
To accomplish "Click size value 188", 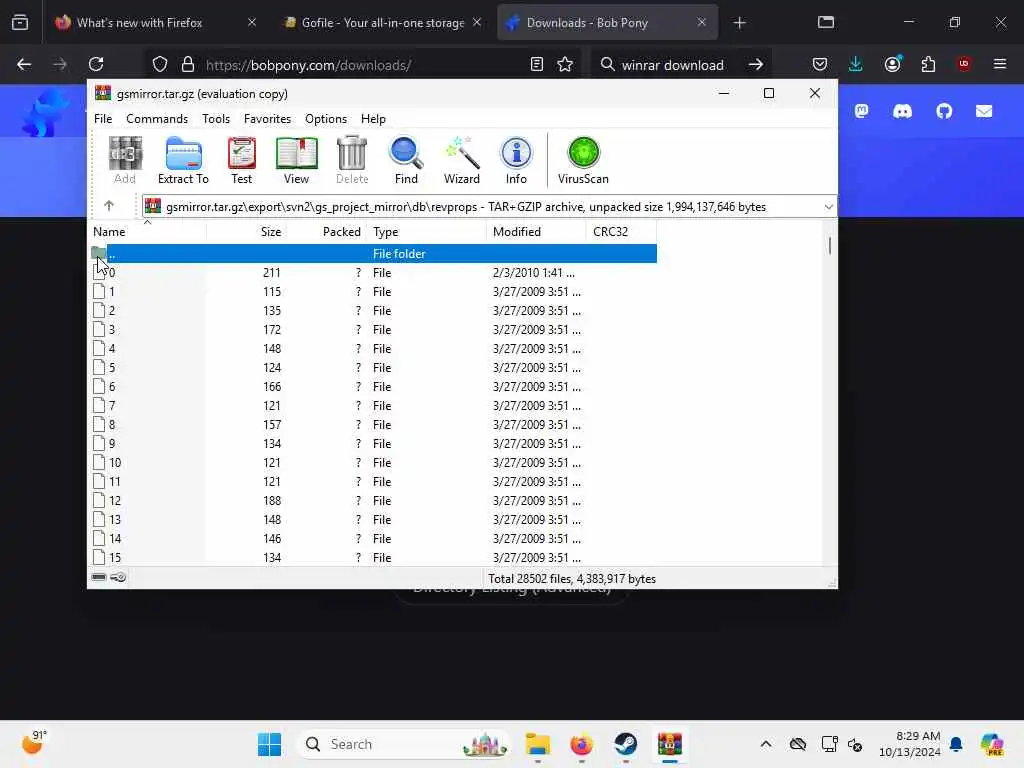I will point(272,500).
